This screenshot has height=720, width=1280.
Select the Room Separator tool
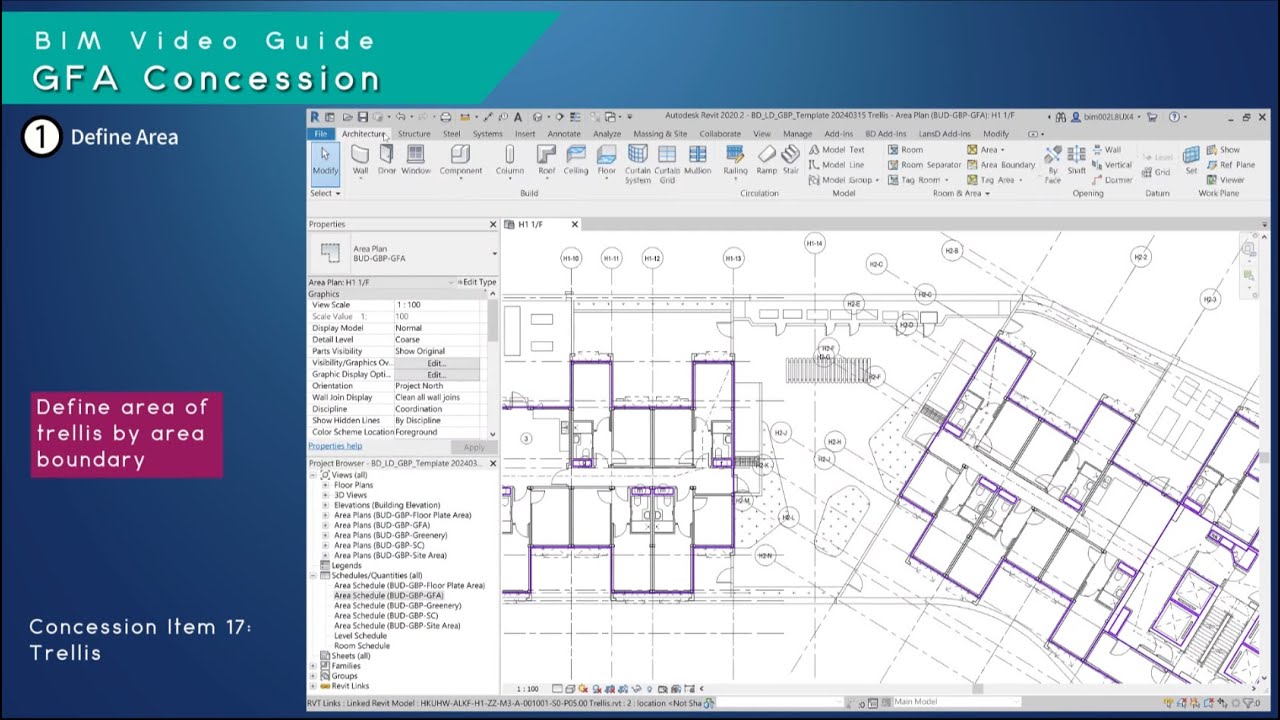coord(924,165)
